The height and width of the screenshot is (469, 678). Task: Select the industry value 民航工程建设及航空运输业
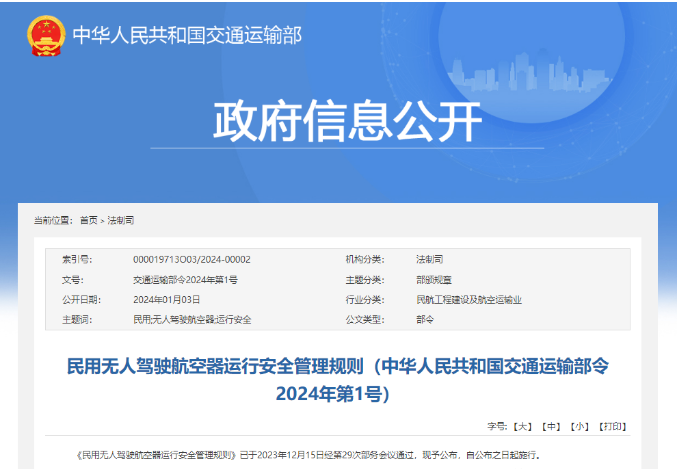tap(469, 300)
